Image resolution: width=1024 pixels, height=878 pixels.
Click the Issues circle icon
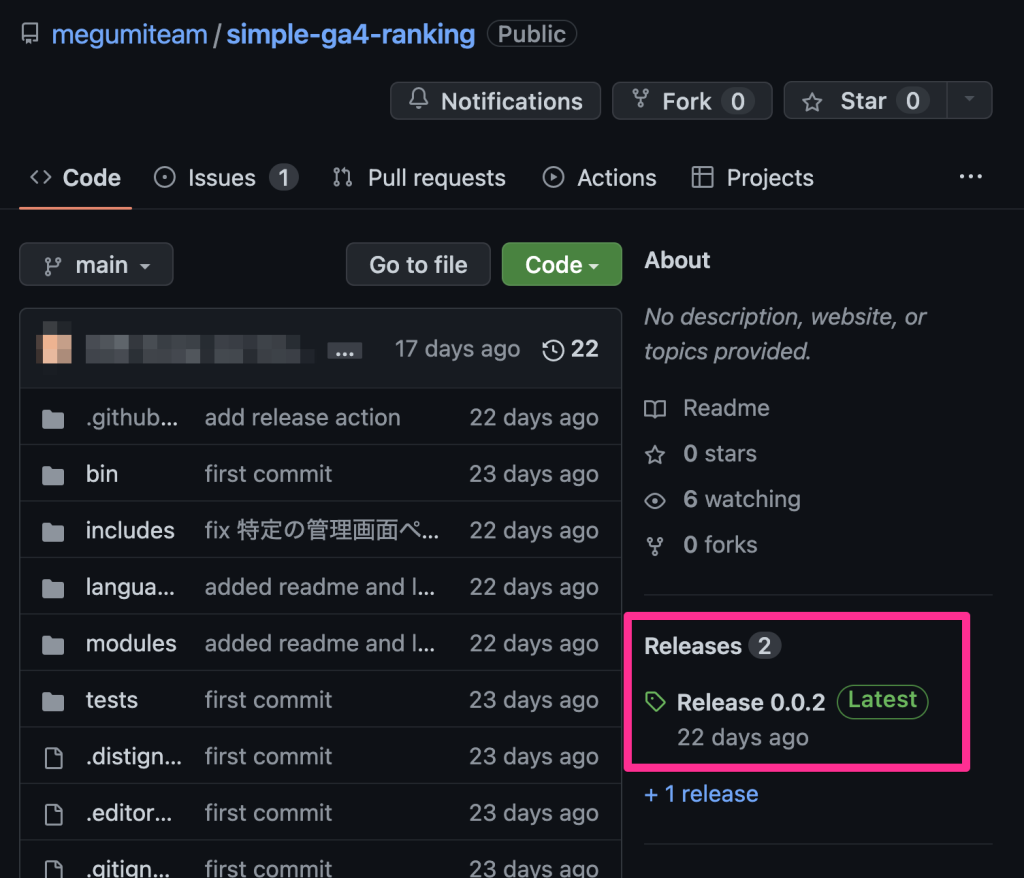tap(165, 178)
